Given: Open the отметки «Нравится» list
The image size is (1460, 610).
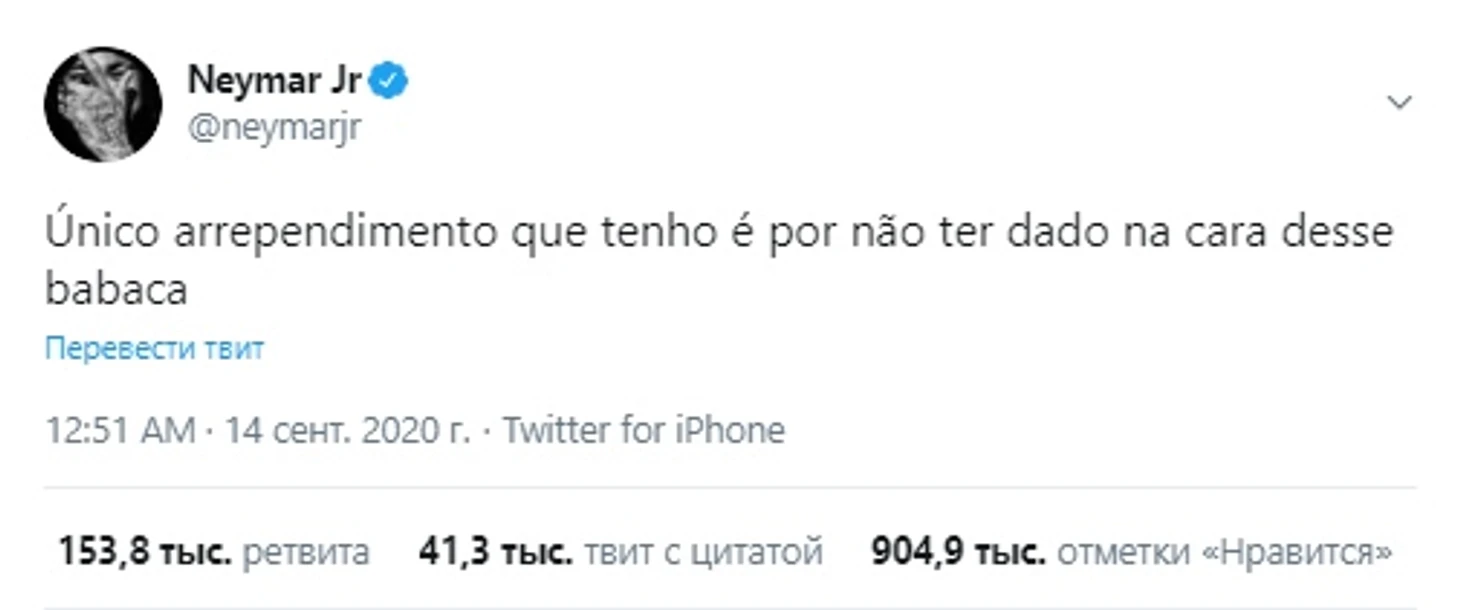Looking at the screenshot, I should (1224, 552).
